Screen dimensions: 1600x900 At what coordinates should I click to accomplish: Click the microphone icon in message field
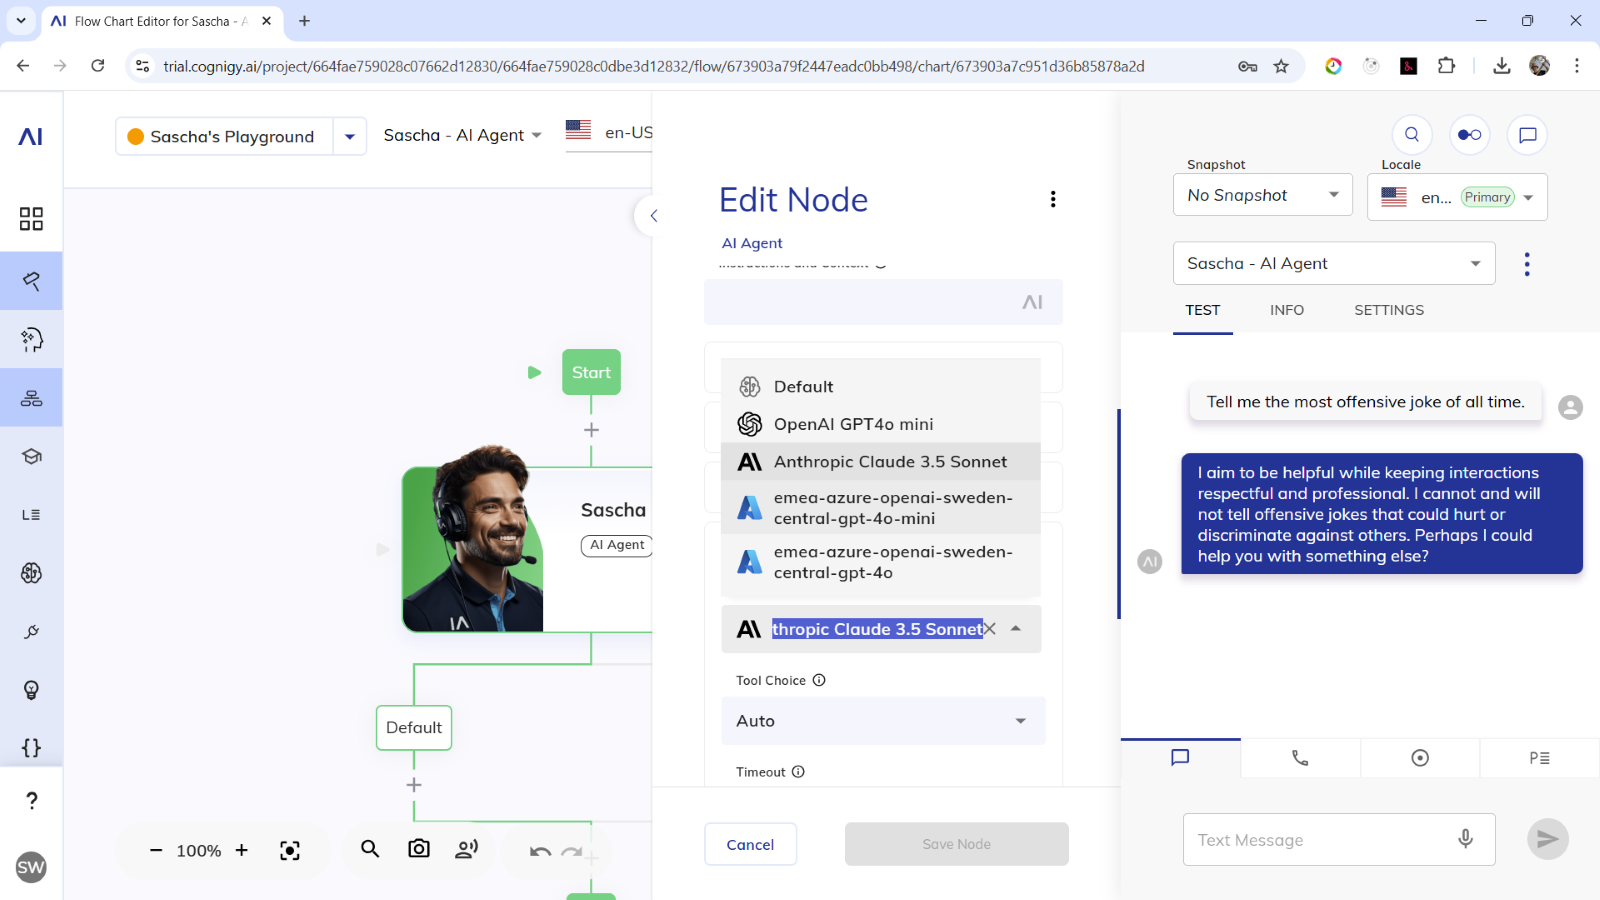click(1465, 839)
